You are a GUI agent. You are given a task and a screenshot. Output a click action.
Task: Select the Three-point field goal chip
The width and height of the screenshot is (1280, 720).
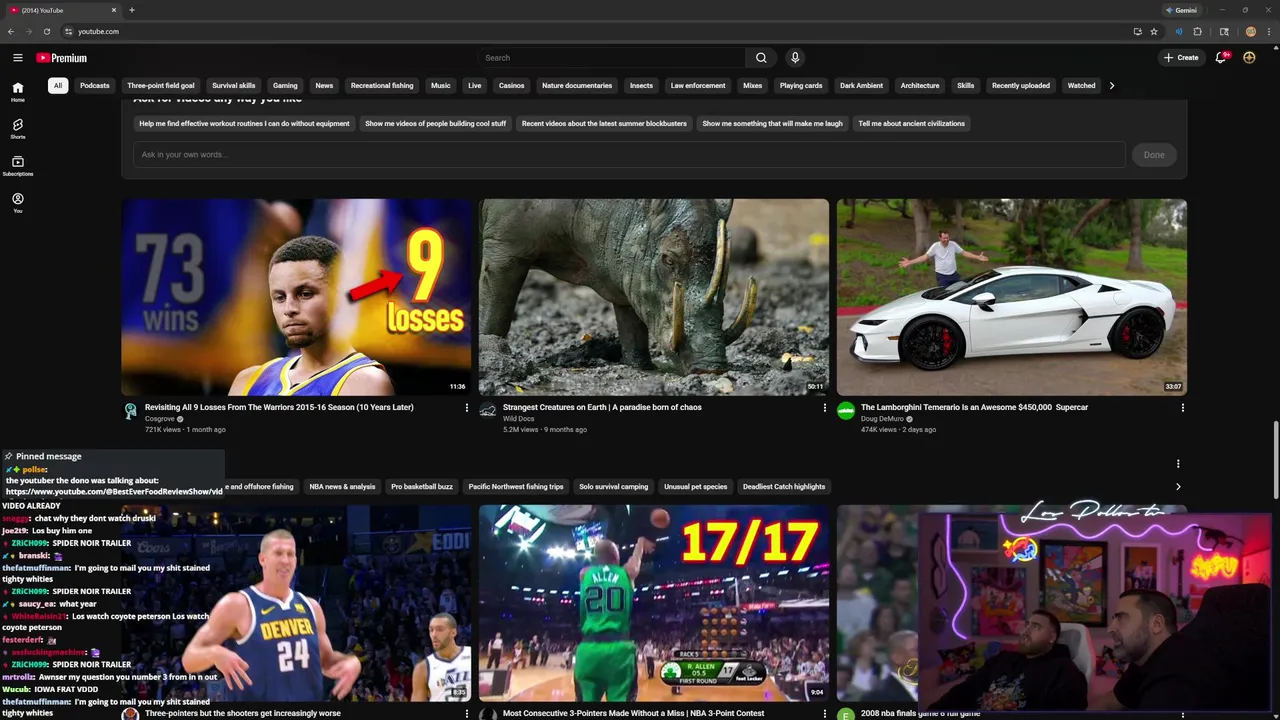pyautogui.click(x=161, y=86)
